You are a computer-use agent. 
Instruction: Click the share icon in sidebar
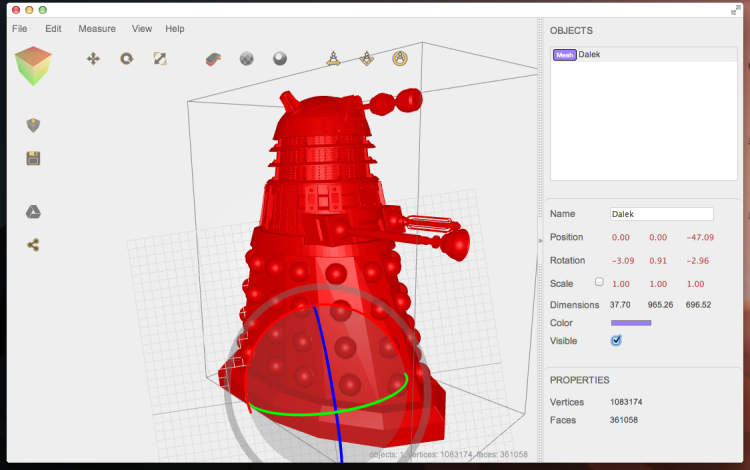[x=33, y=245]
